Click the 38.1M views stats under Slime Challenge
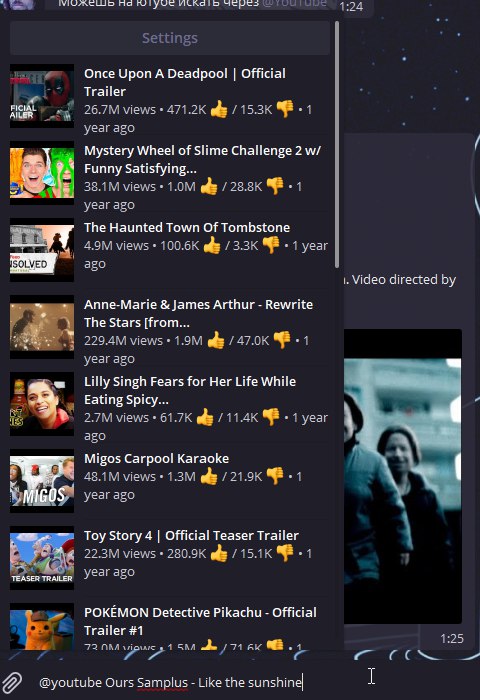Image resolution: width=480 pixels, height=700 pixels. 193,195
